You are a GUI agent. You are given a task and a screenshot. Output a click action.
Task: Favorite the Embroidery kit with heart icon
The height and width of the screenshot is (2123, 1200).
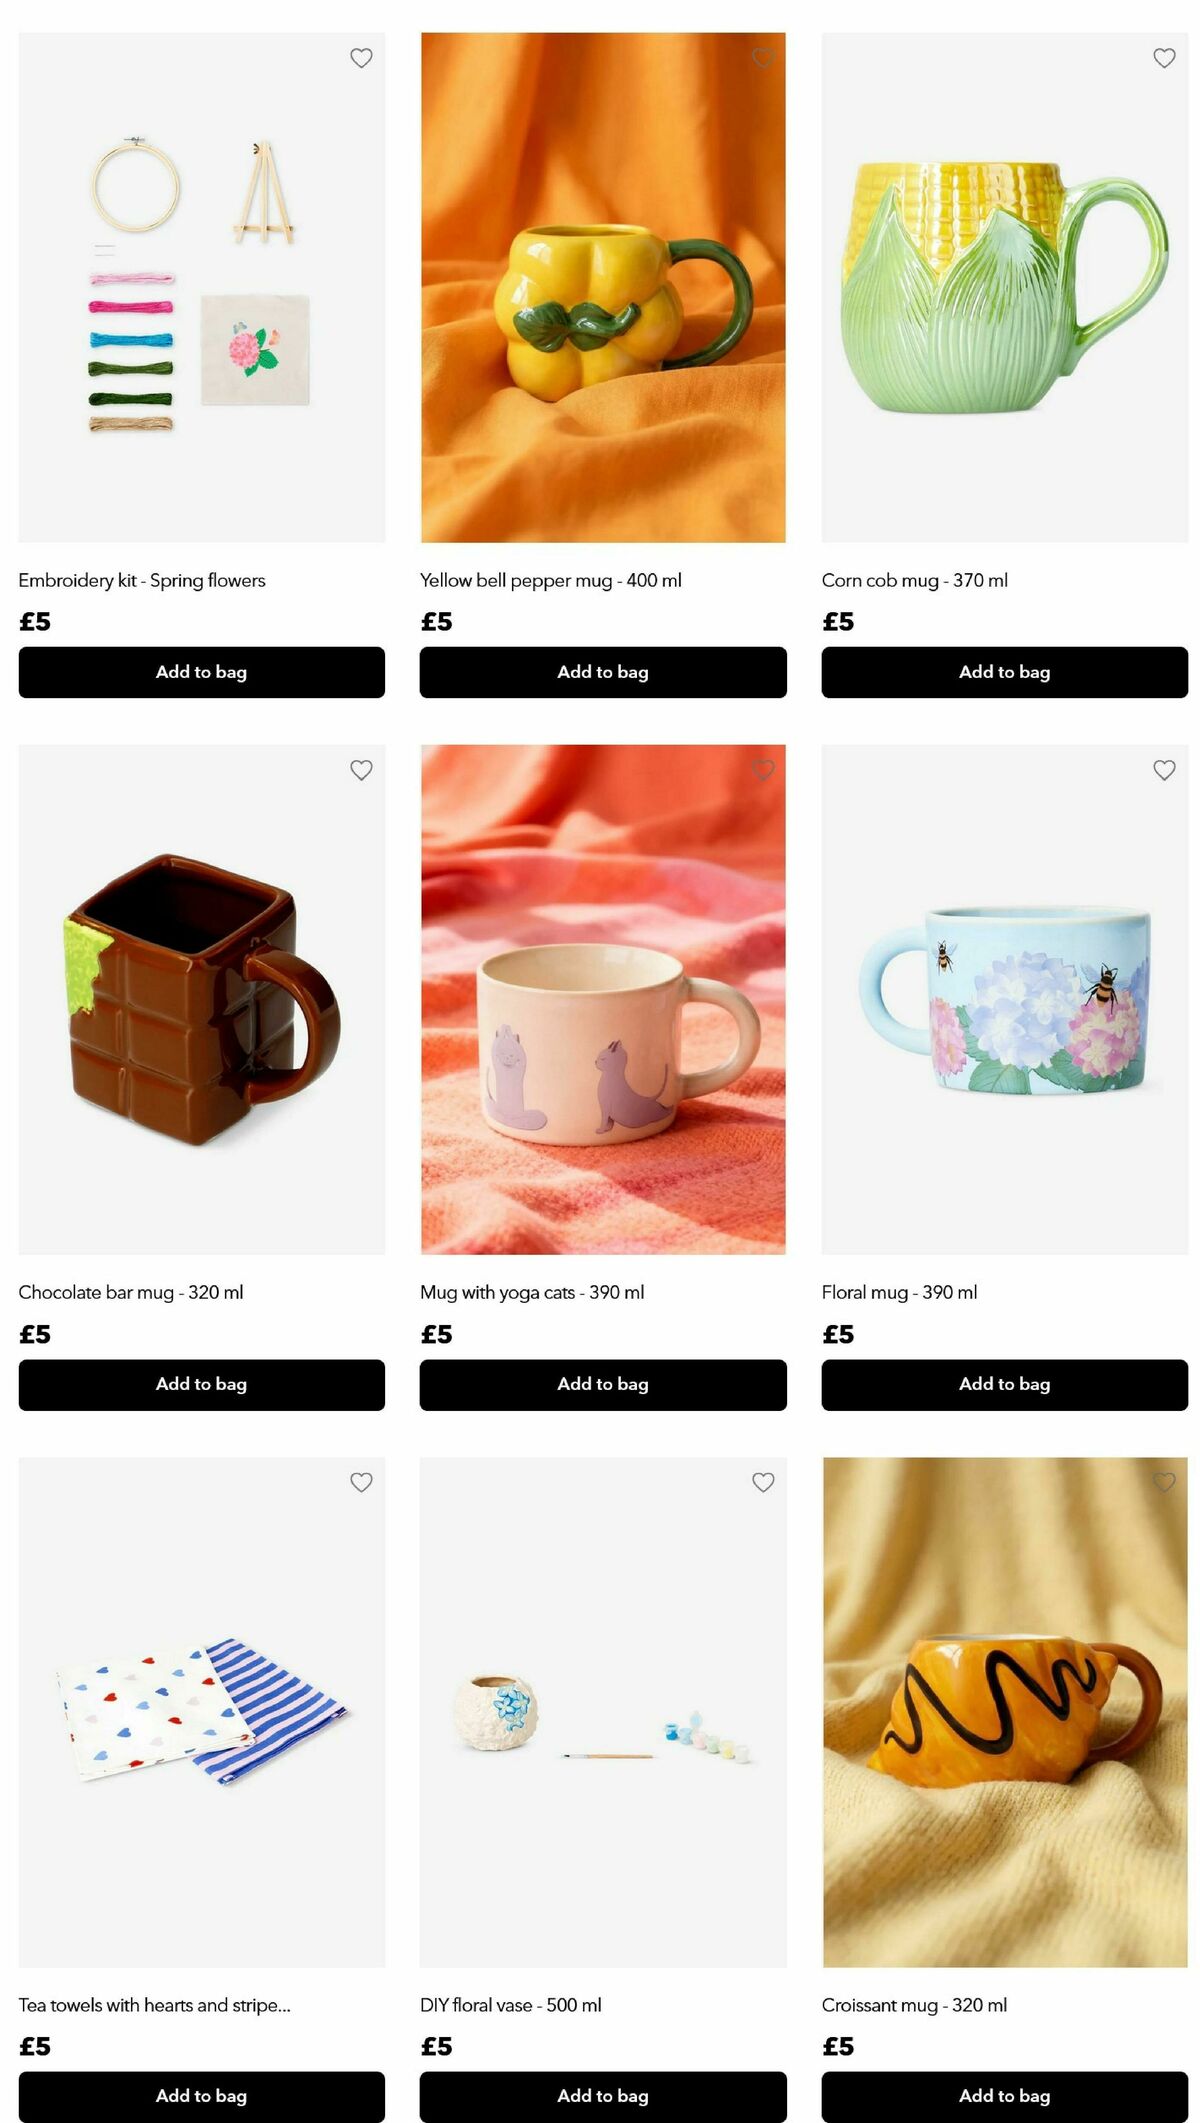point(361,58)
